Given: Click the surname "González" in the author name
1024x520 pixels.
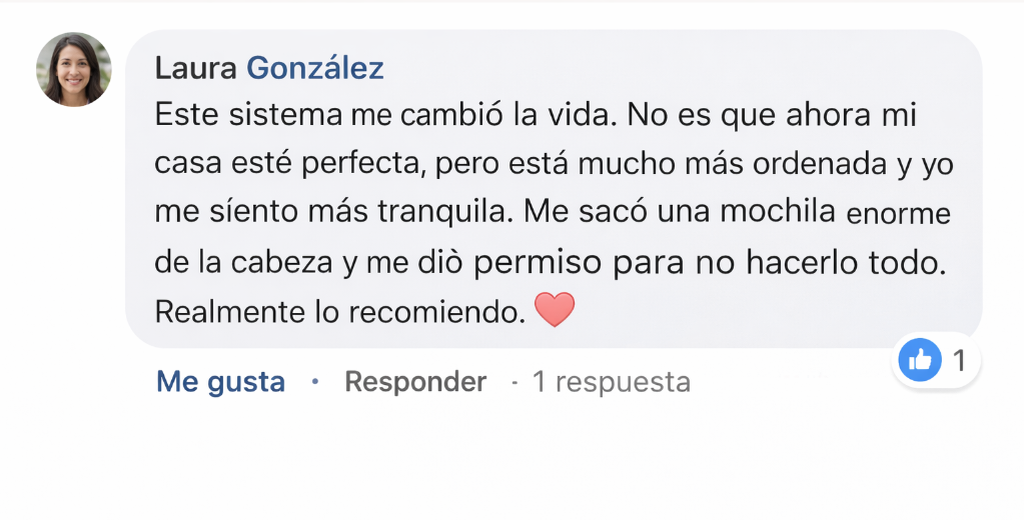Looking at the screenshot, I should (315, 68).
